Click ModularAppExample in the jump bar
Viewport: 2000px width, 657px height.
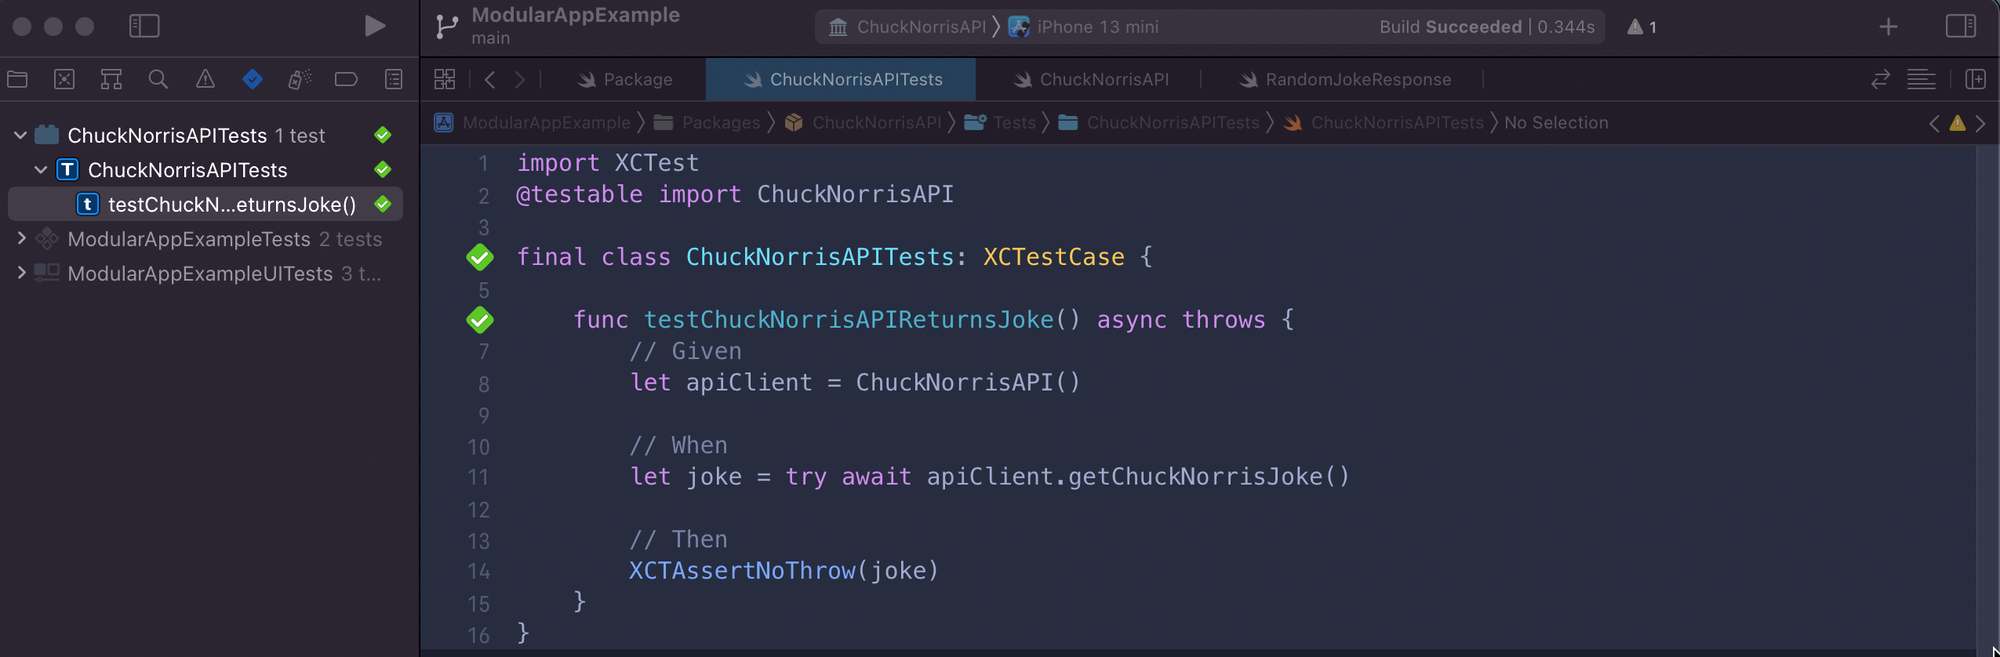pos(532,123)
